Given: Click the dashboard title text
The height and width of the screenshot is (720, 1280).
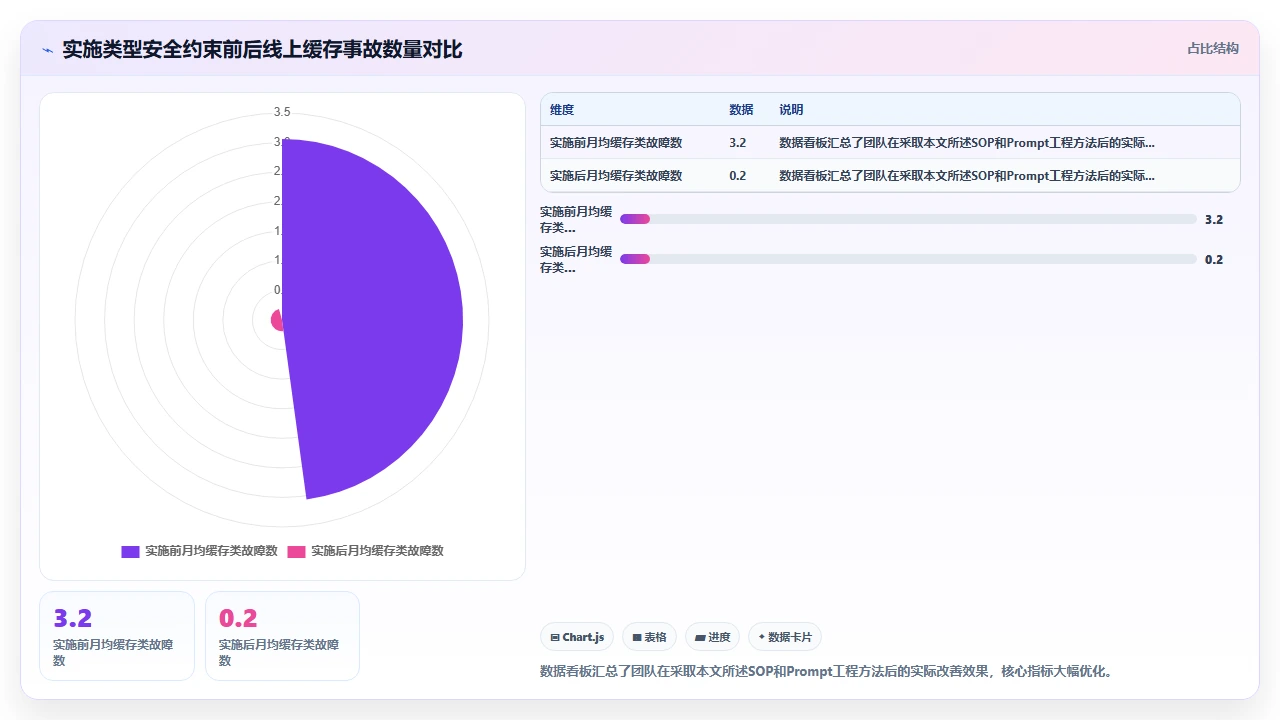Looking at the screenshot, I should 262,49.
